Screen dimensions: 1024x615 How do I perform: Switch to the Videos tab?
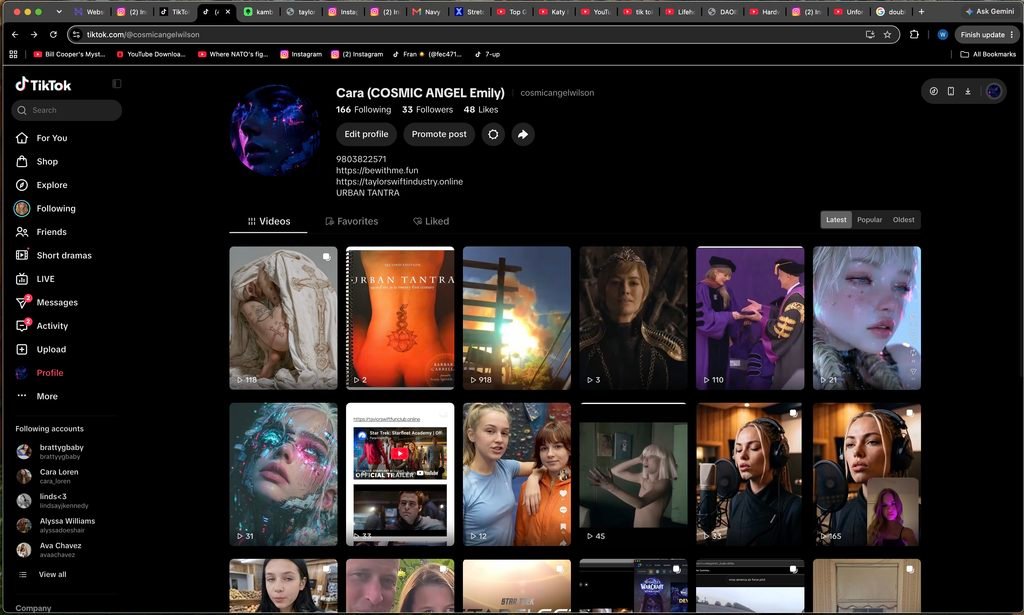[x=268, y=221]
